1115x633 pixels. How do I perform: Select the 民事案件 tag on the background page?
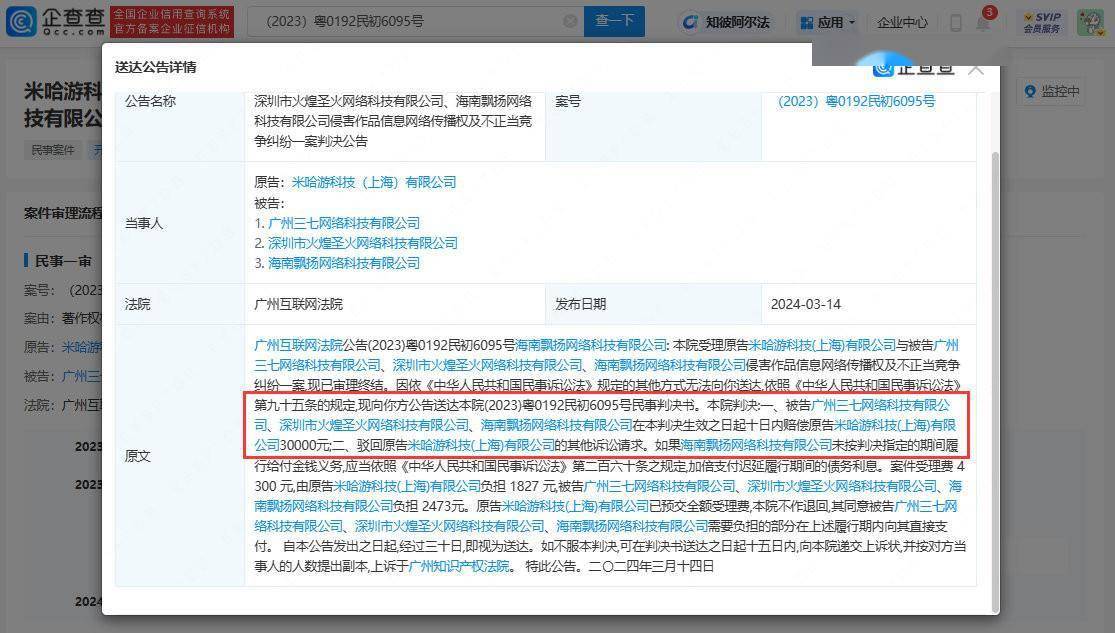coord(53,150)
